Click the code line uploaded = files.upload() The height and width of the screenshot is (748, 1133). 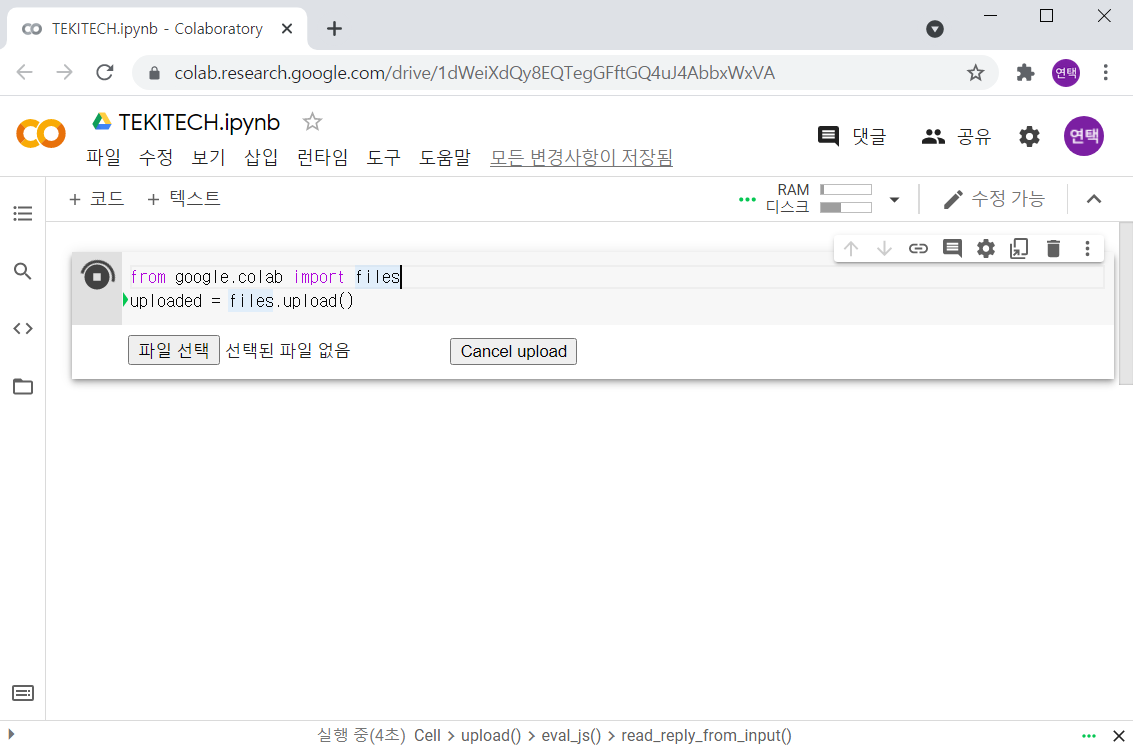click(x=242, y=301)
